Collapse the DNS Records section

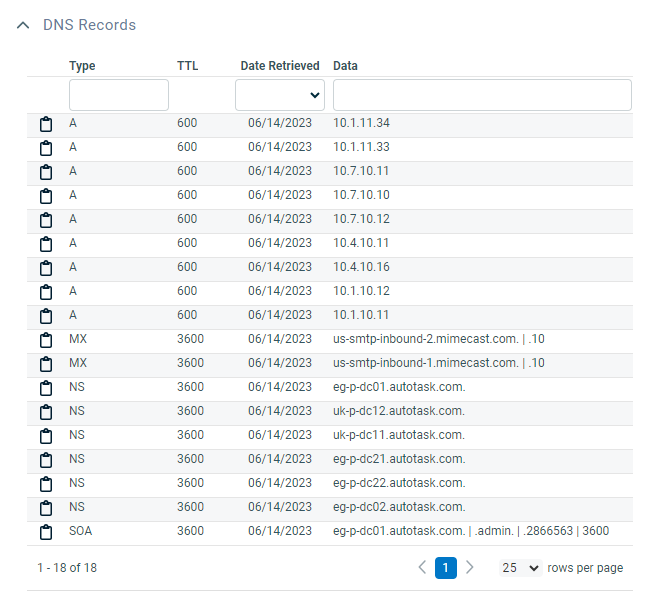(23, 25)
